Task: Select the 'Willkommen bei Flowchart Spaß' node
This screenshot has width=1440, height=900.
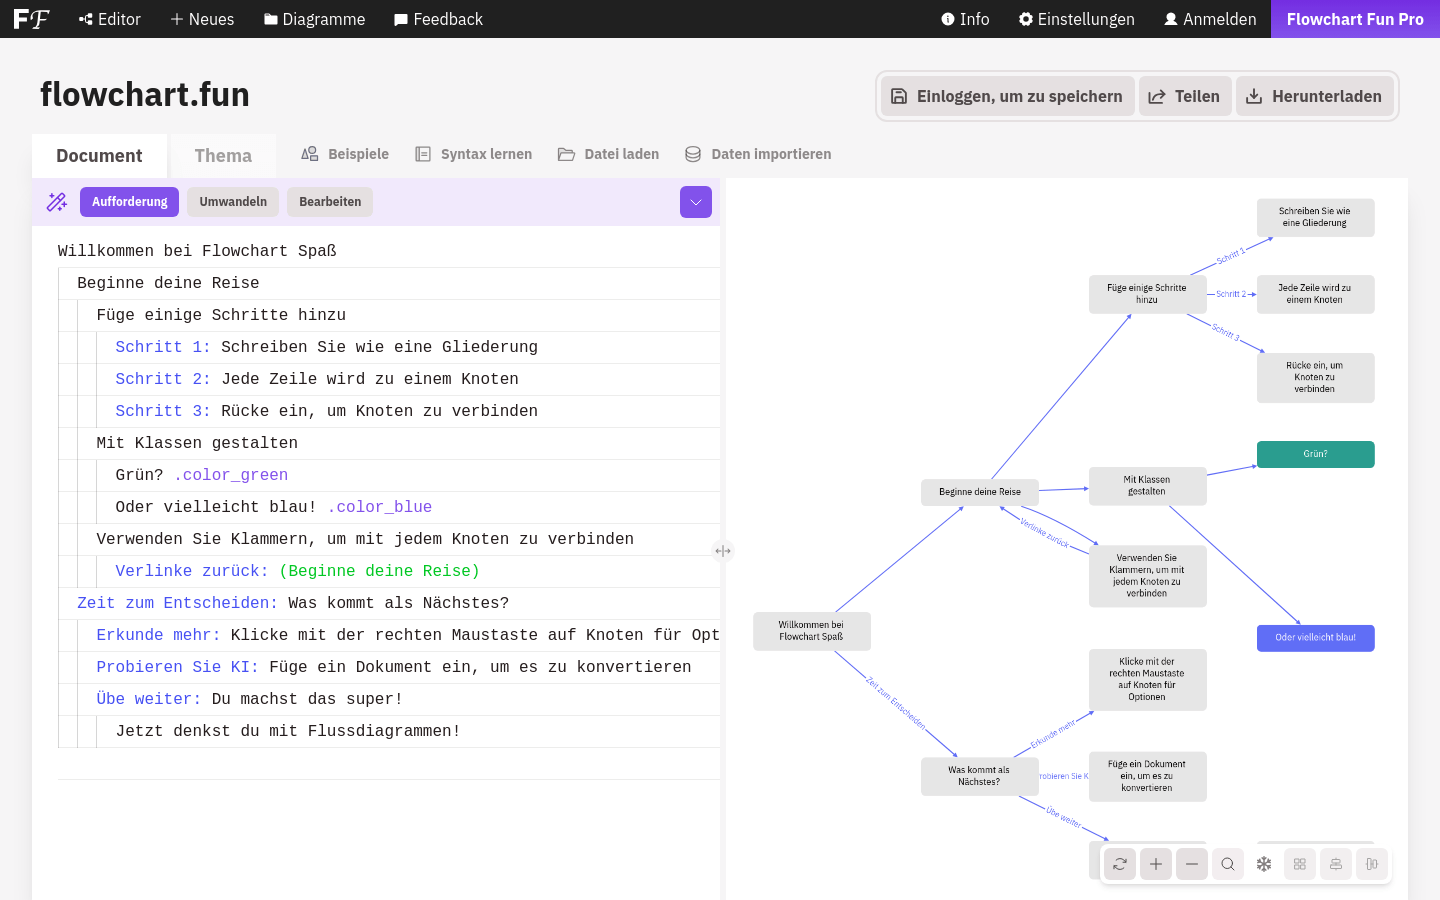Action: pos(812,631)
